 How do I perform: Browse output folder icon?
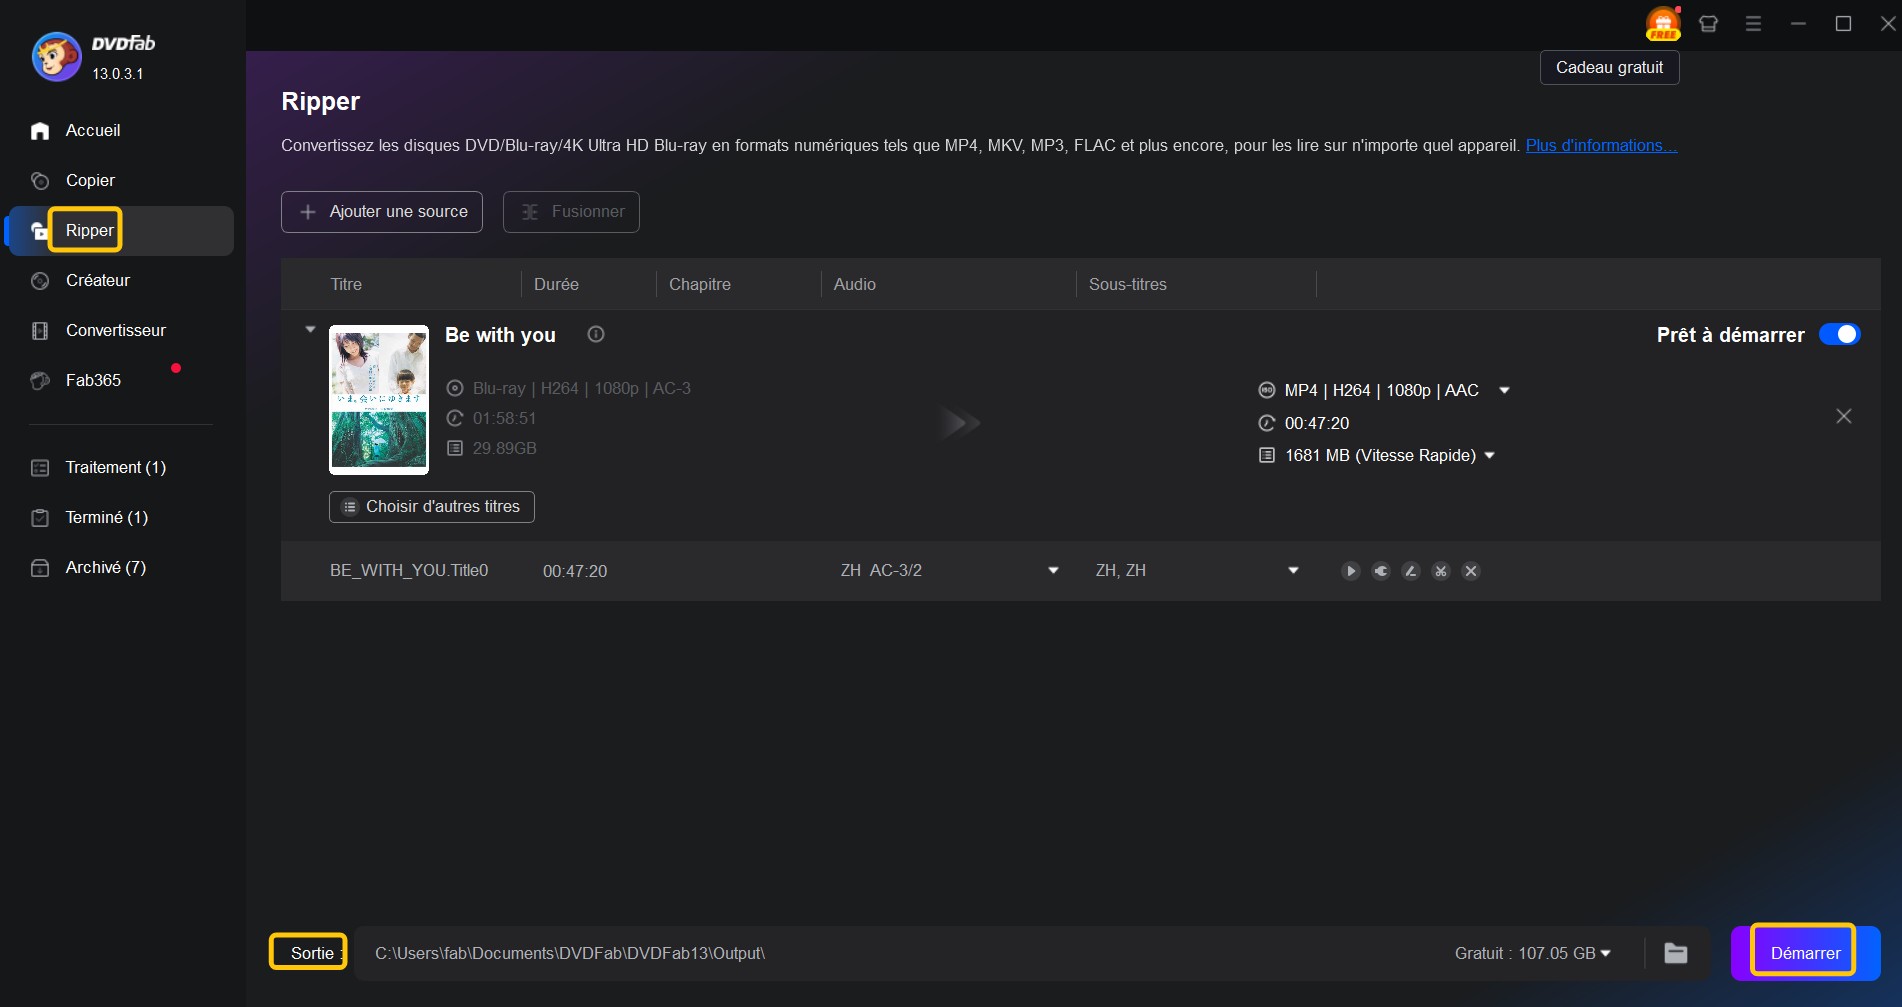tap(1676, 953)
